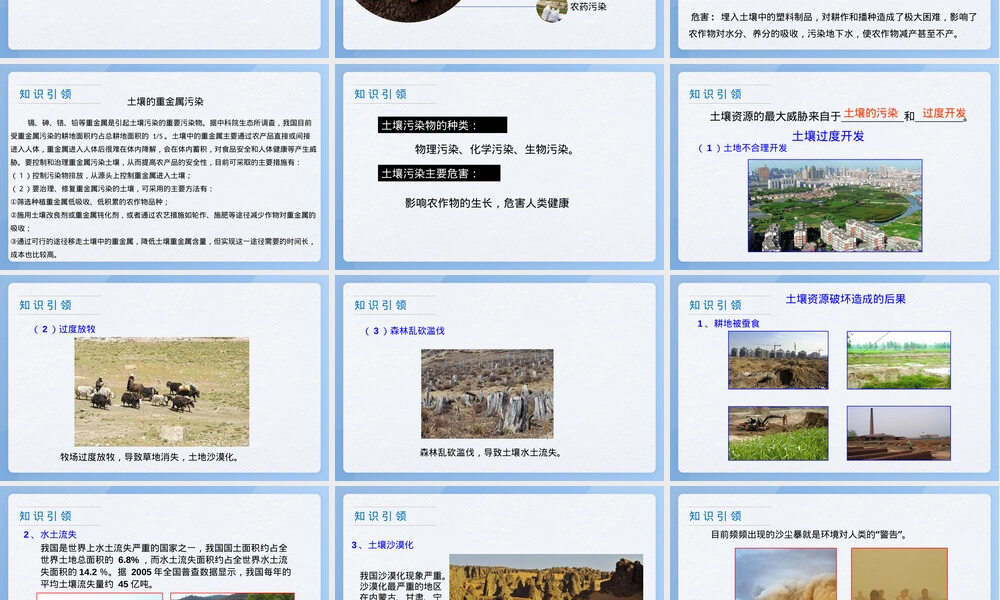
Task: Open the slide about 土壤过度开发
Action: pyautogui.click(x=834, y=166)
